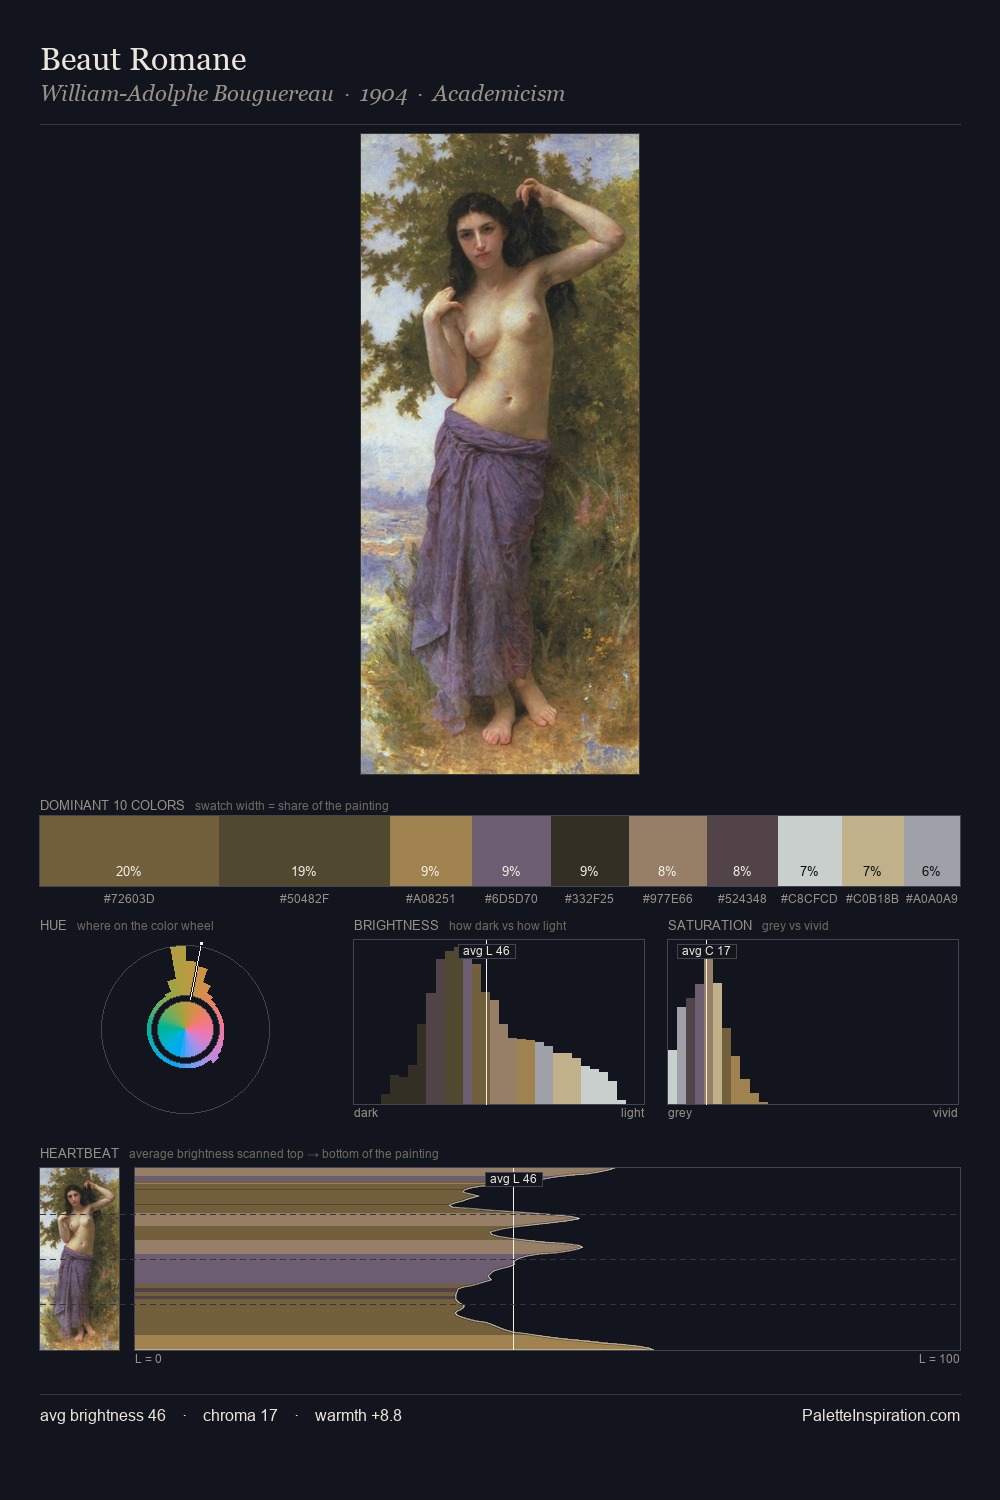
Task: Click the 'HEARTBEAT' section heading
Action: point(79,1153)
